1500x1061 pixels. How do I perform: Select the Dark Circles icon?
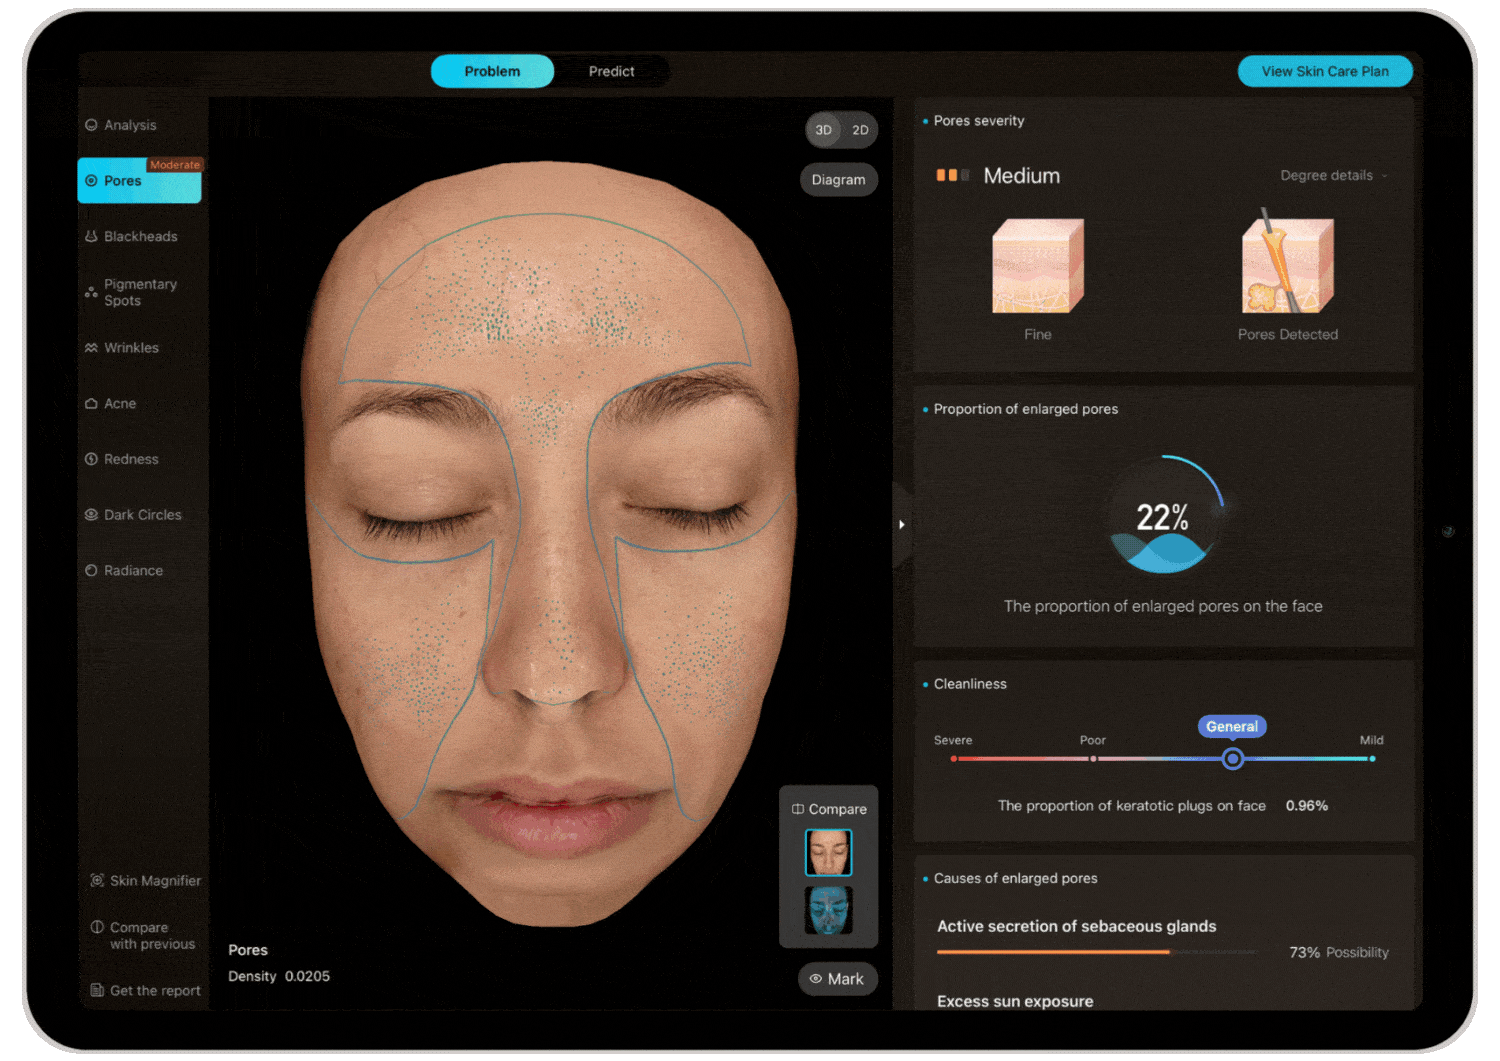[92, 515]
